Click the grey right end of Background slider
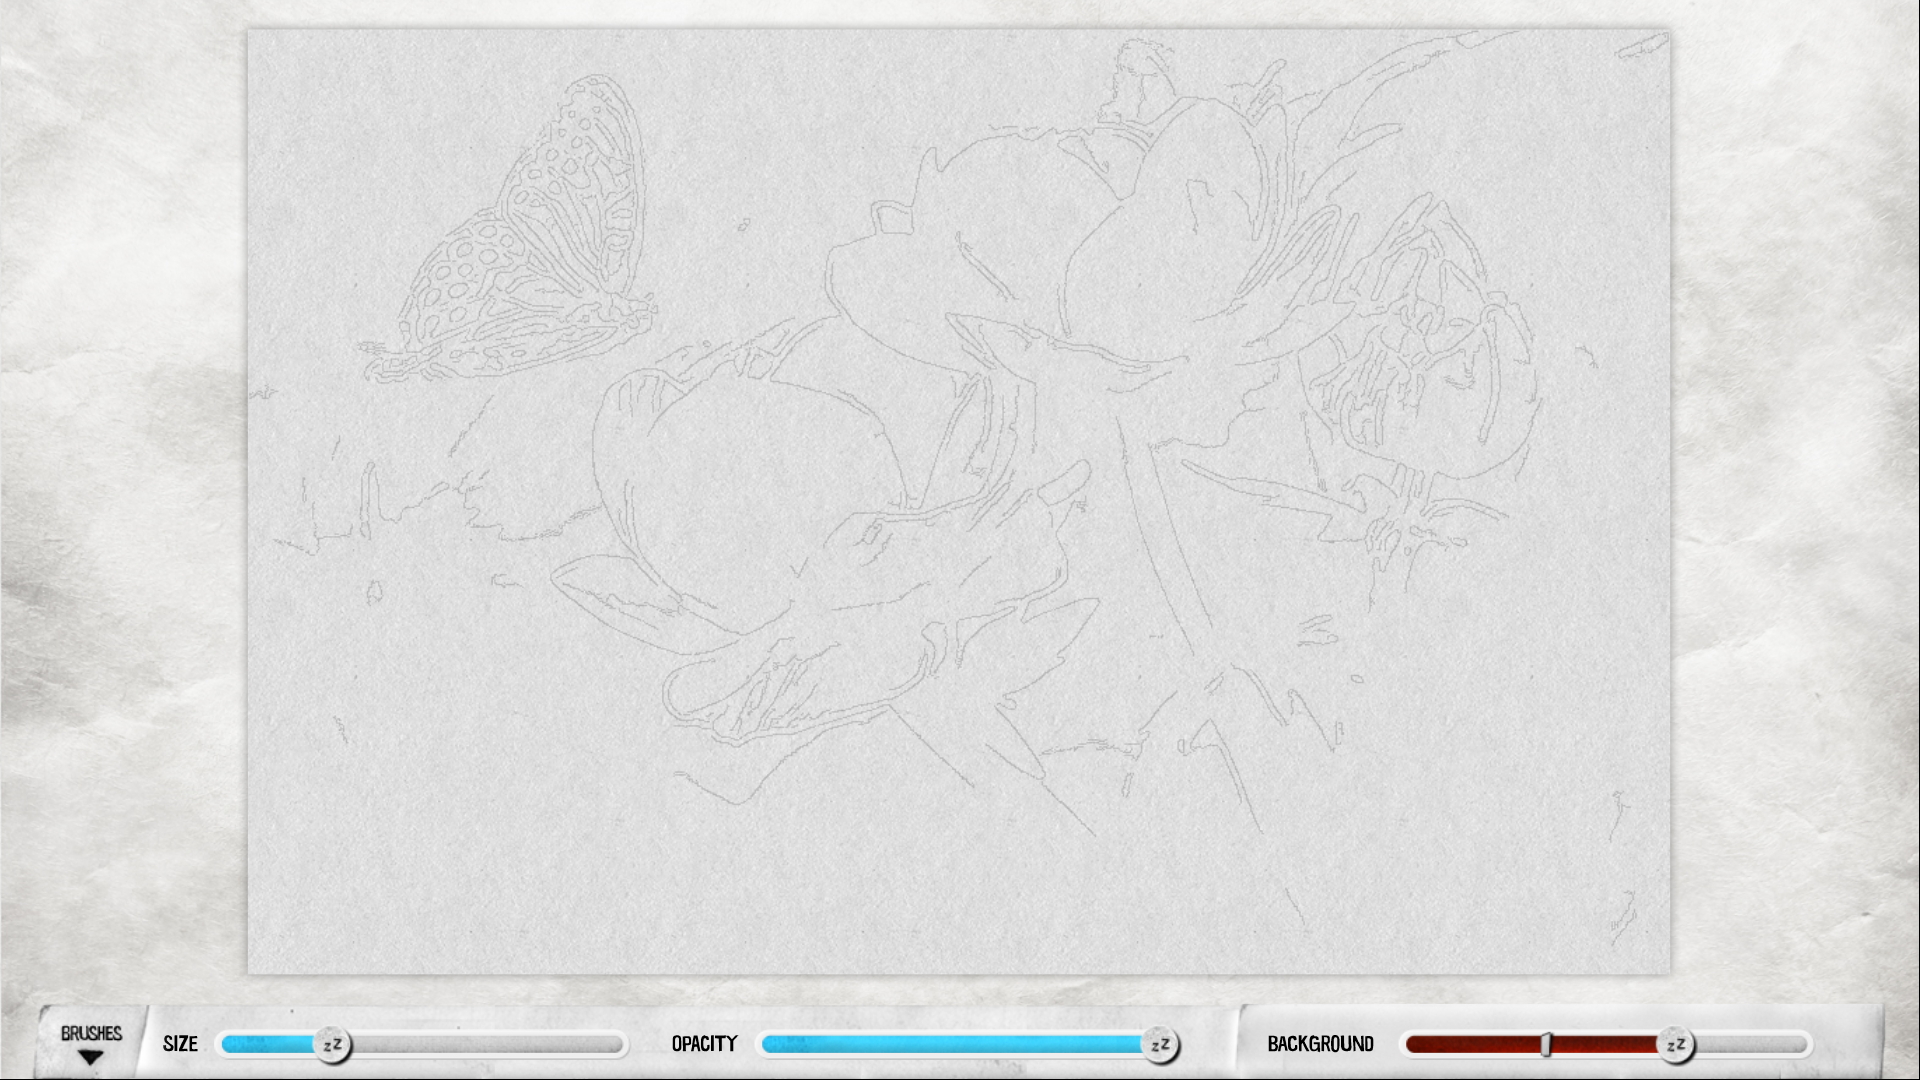This screenshot has width=1920, height=1080. click(1750, 1045)
